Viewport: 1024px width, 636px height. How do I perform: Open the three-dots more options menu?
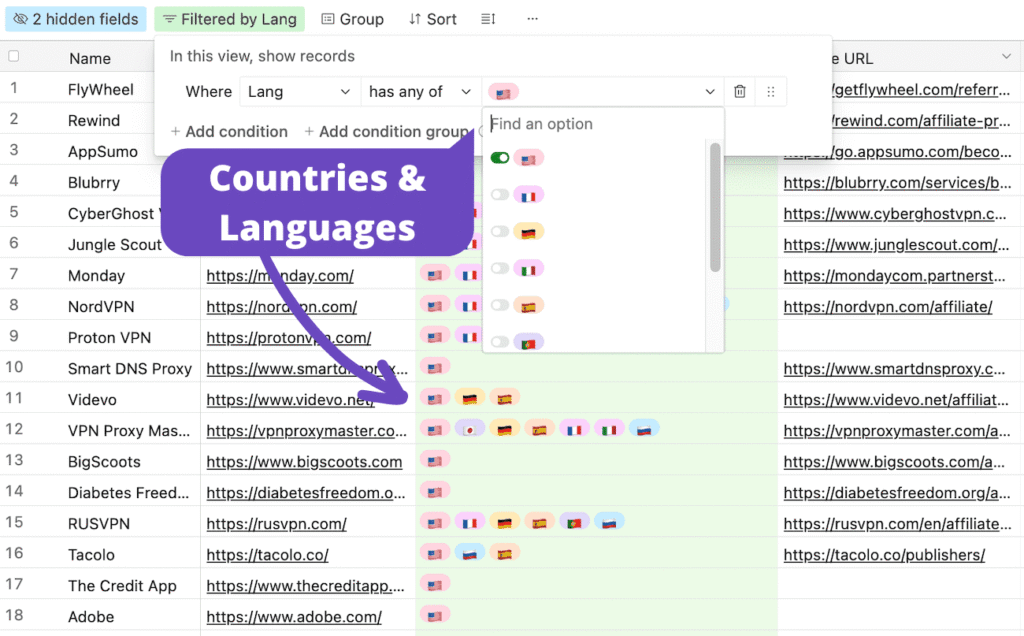(533, 19)
